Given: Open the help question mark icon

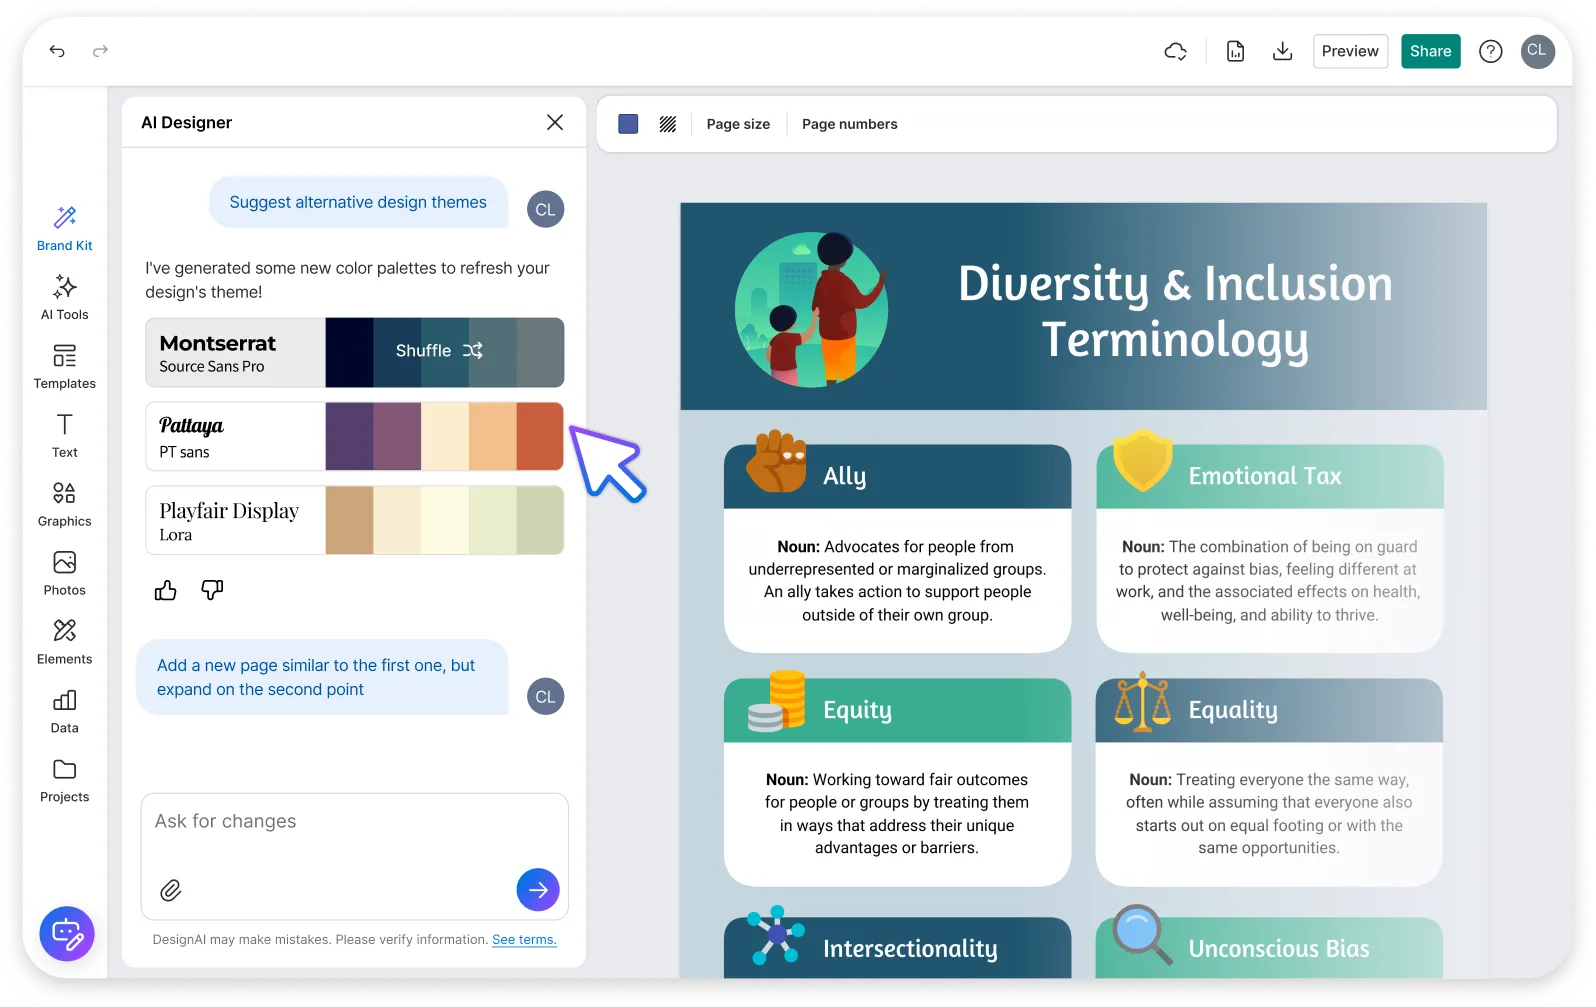Looking at the screenshot, I should 1491,51.
